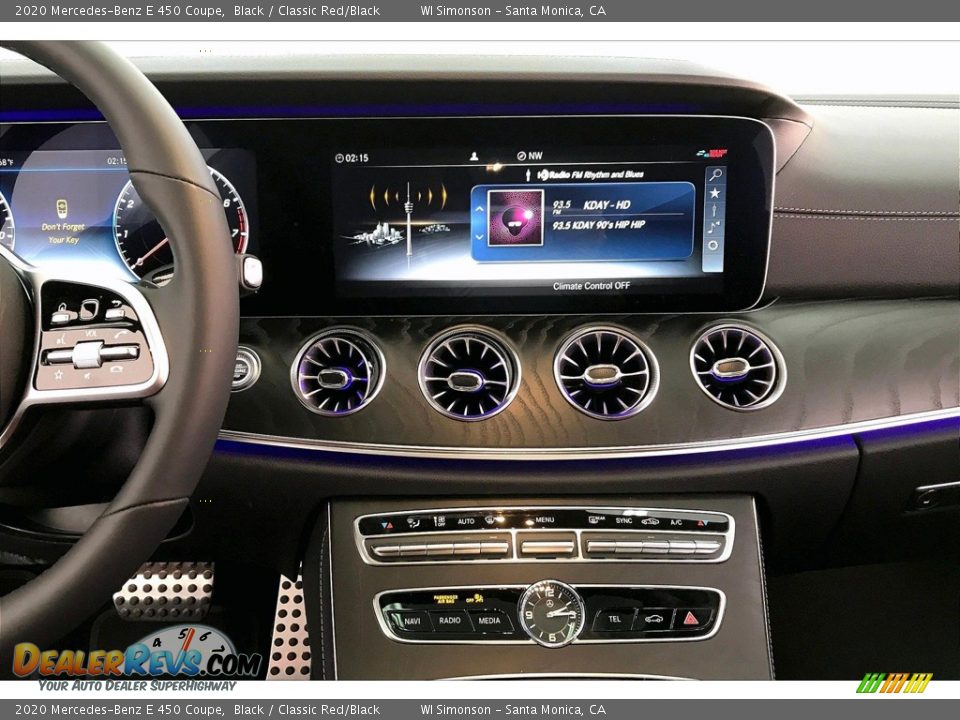Tap the radio antenna tuner icon
This screenshot has height=720, width=960.
pos(713,210)
